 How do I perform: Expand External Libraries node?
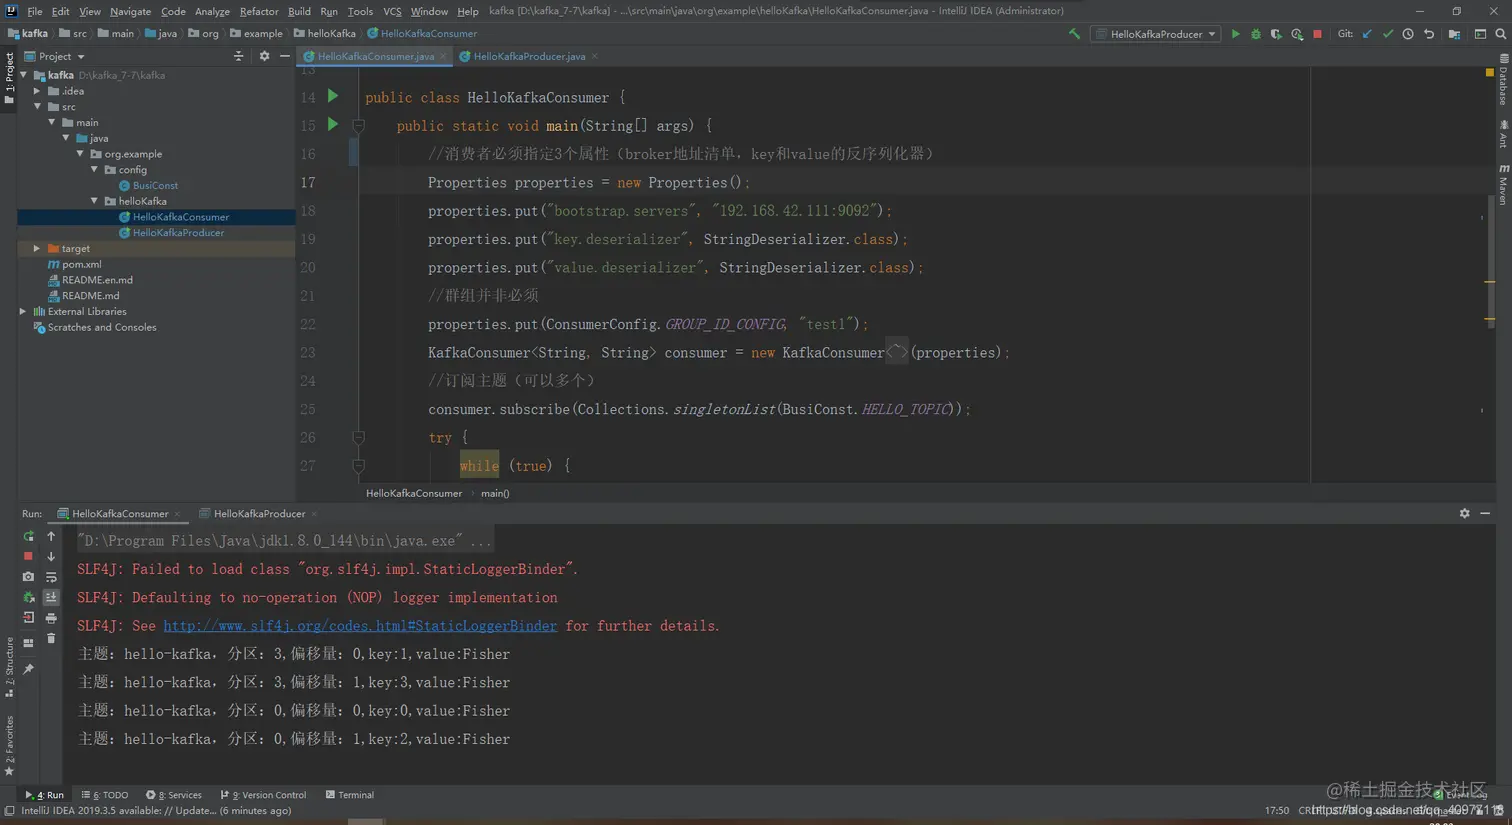click(24, 312)
